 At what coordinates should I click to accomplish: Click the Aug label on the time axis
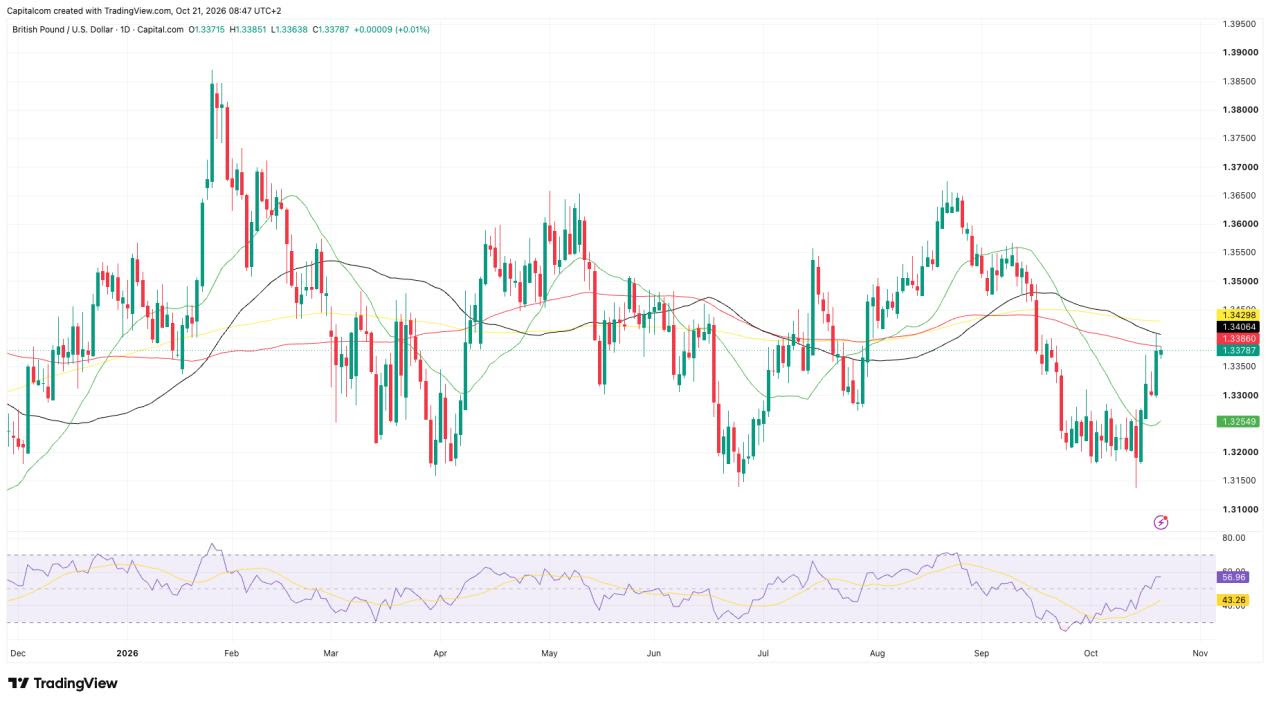pos(879,653)
